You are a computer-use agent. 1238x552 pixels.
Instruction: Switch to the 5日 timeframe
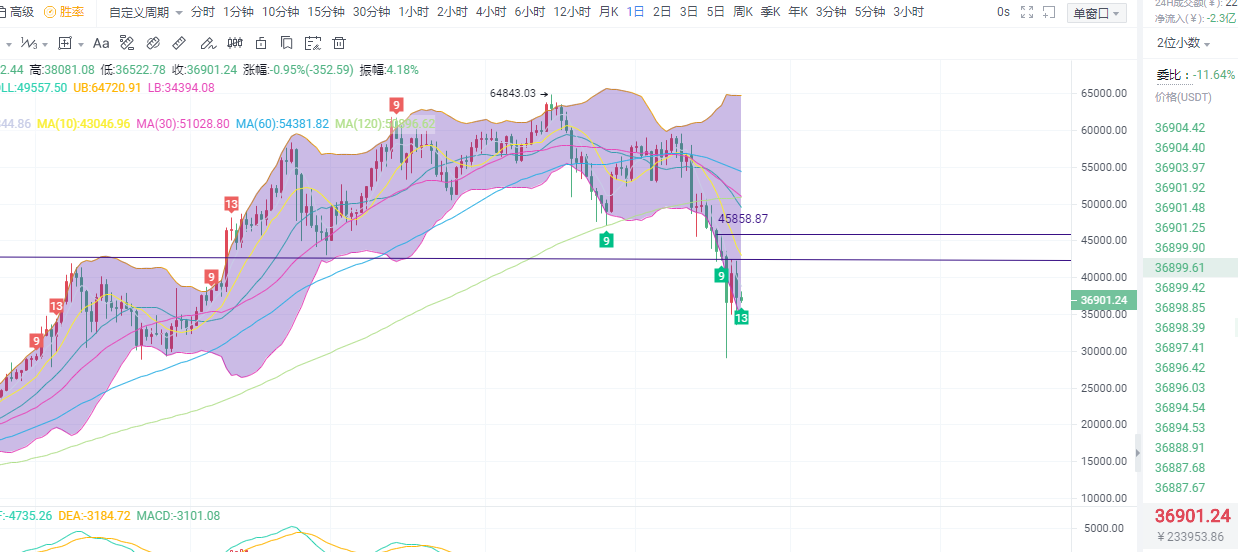click(715, 12)
